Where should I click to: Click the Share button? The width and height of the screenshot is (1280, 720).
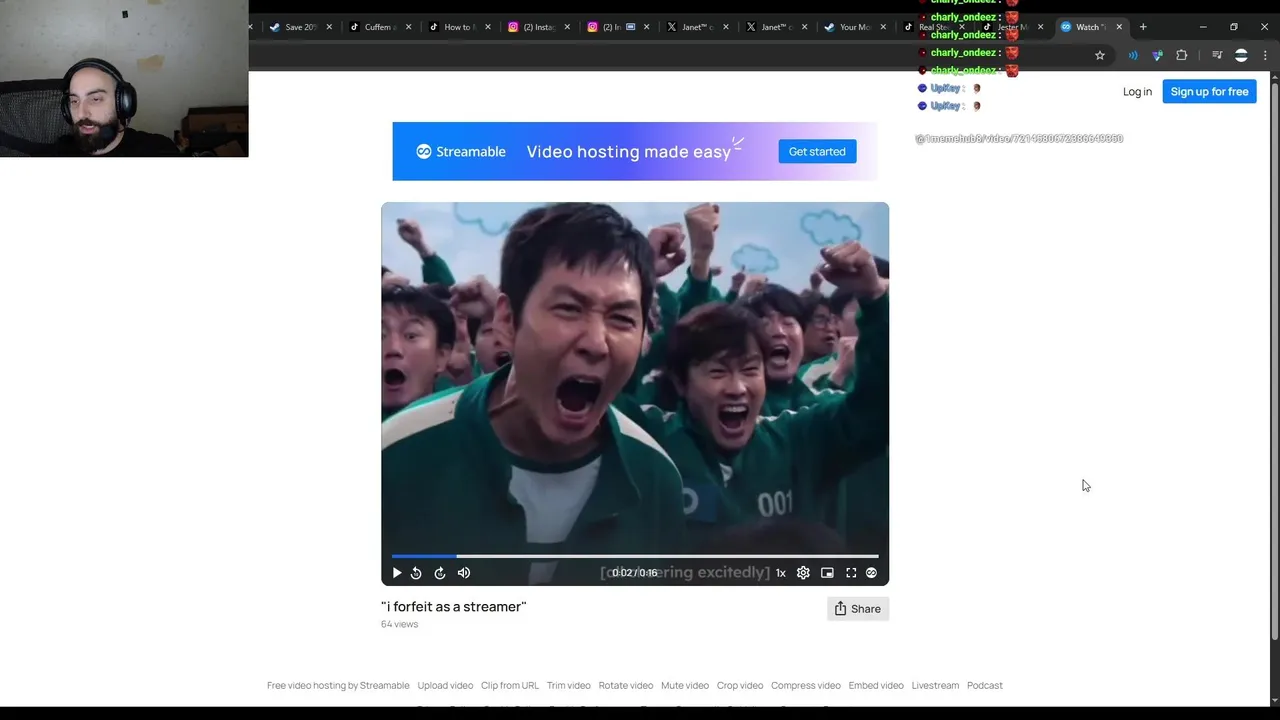[x=858, y=609]
